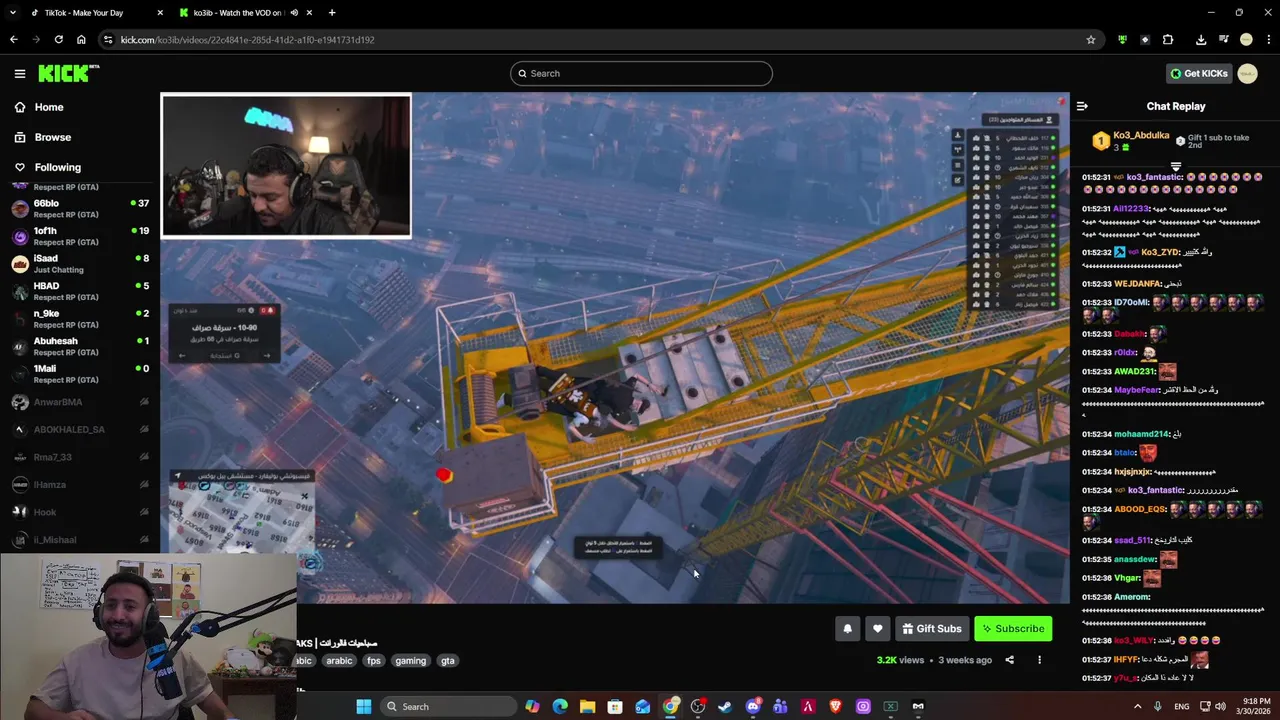Viewport: 1280px width, 720px height.
Task: Share the video via share icon
Action: pyautogui.click(x=1009, y=660)
